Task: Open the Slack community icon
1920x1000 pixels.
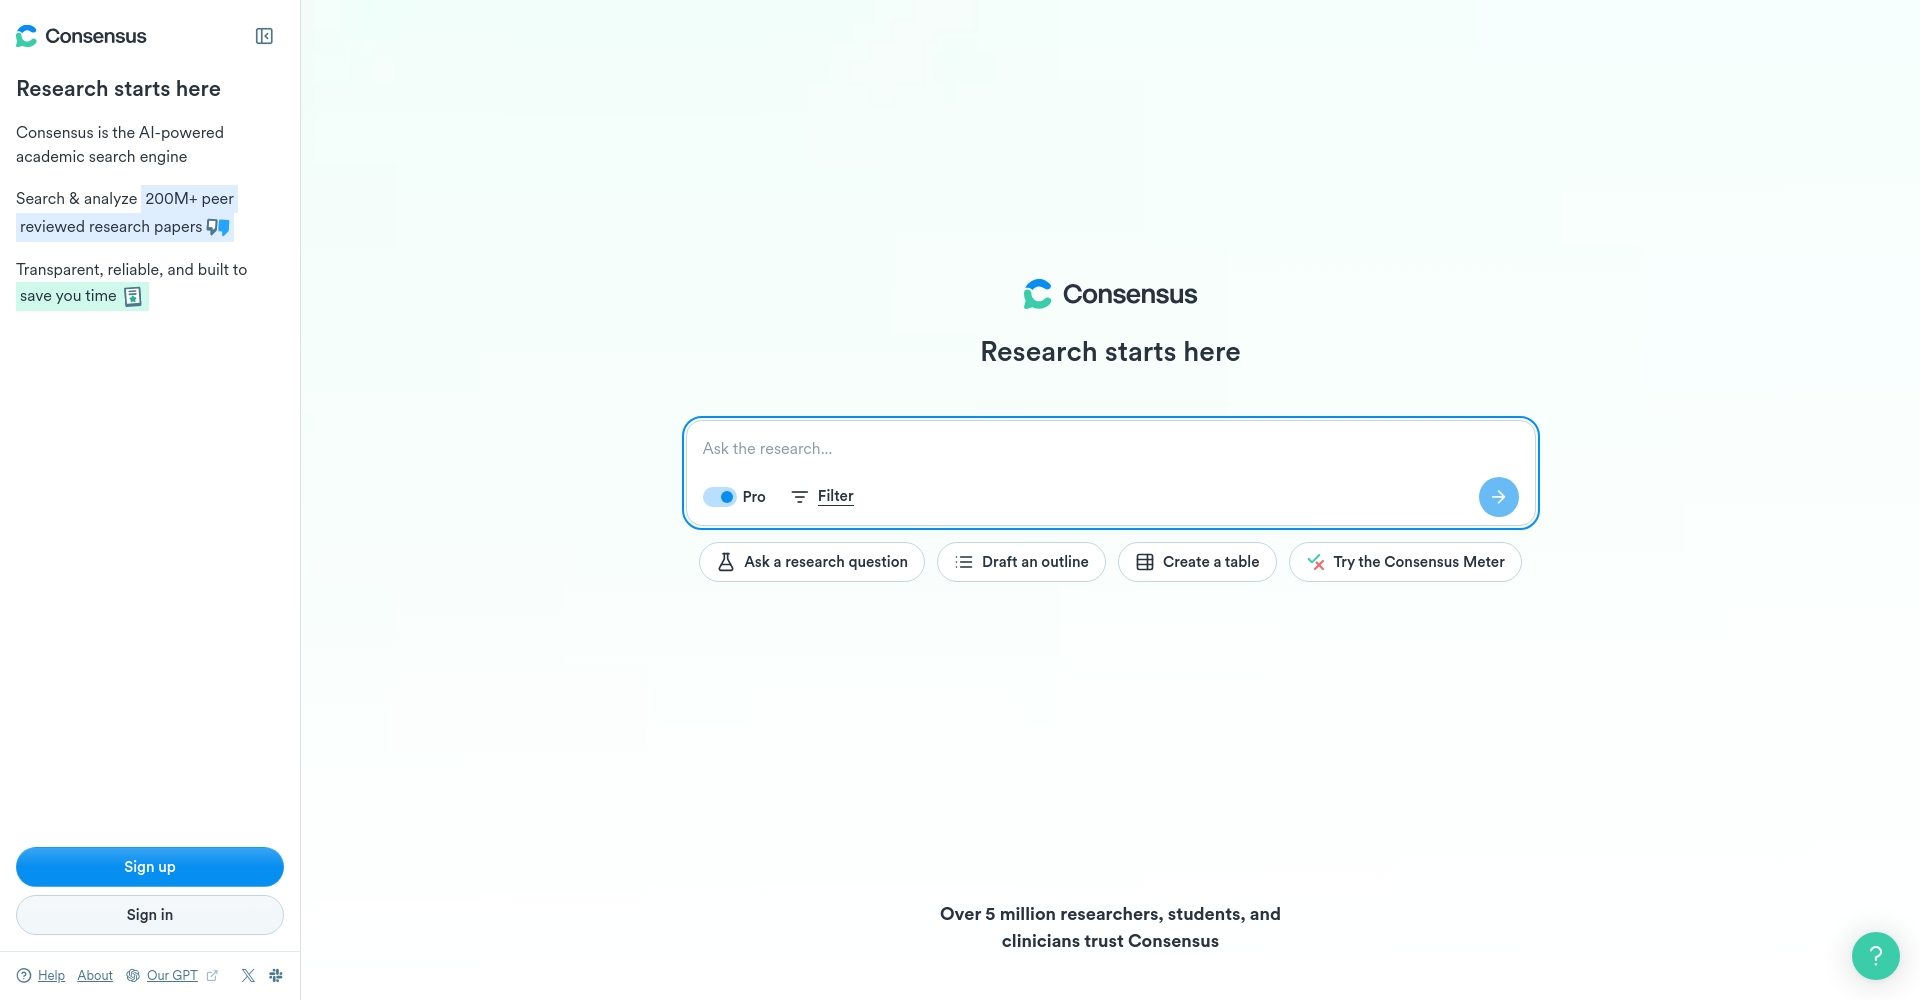Action: pos(276,976)
